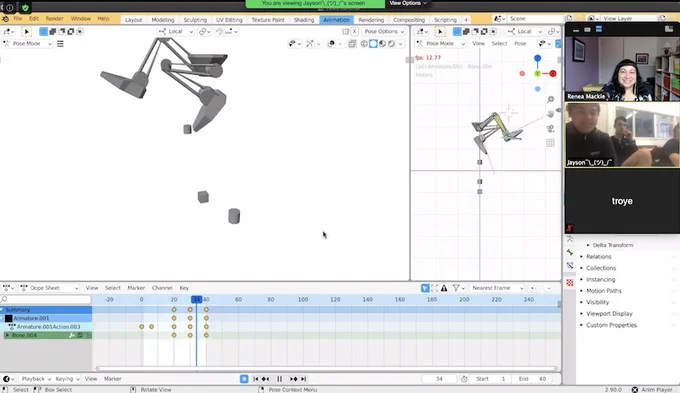Open the Local transform orientation dropdown in left viewport
Screen dimensions: 680x393
pyautogui.click(x=176, y=32)
